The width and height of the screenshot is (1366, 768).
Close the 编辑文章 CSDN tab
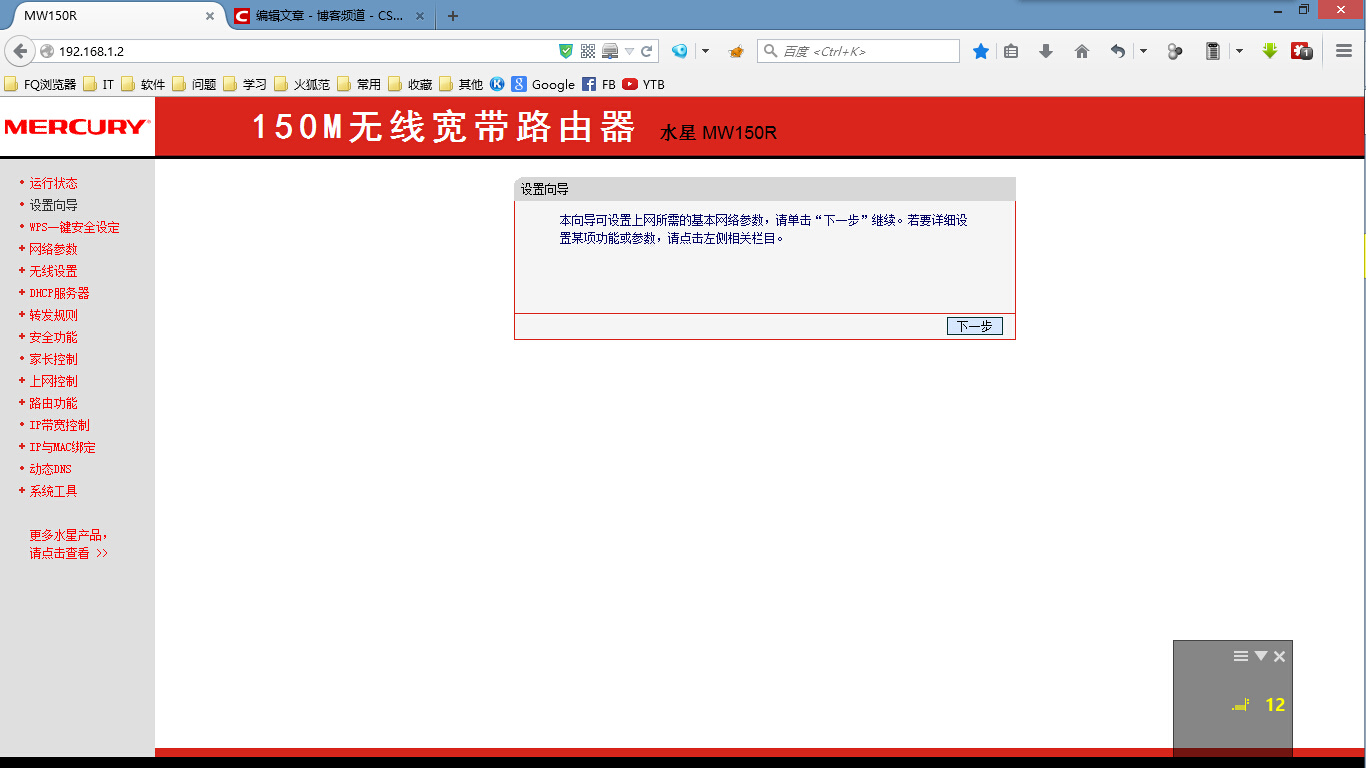(x=420, y=16)
